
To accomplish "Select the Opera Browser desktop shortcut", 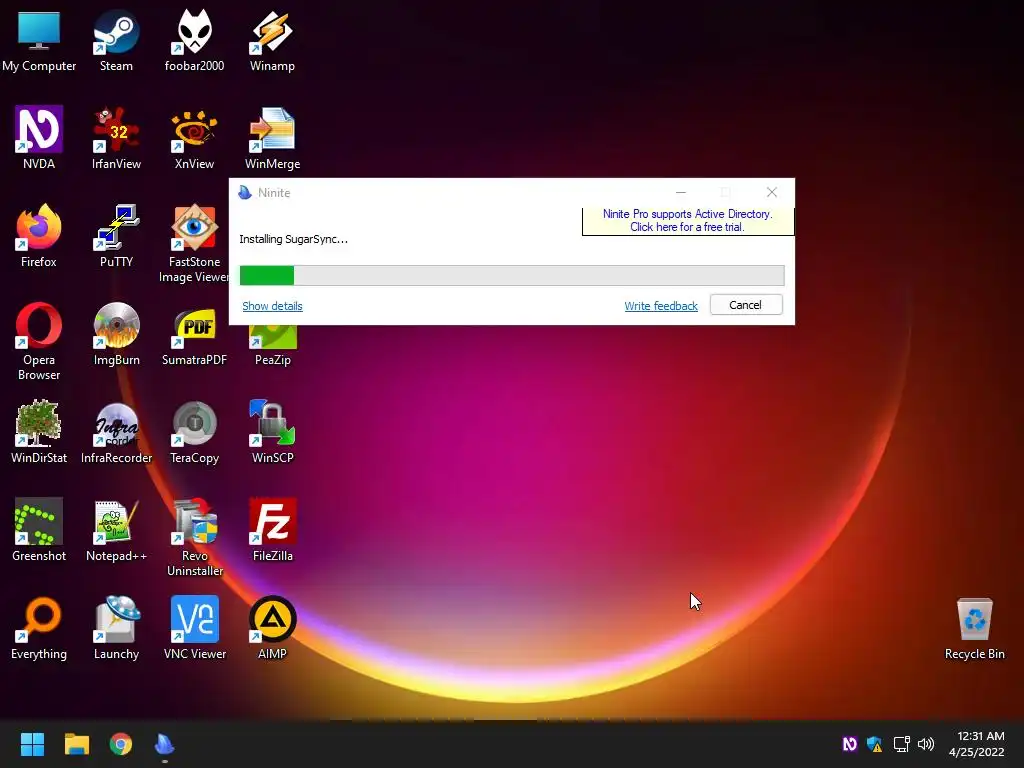I will [x=39, y=342].
